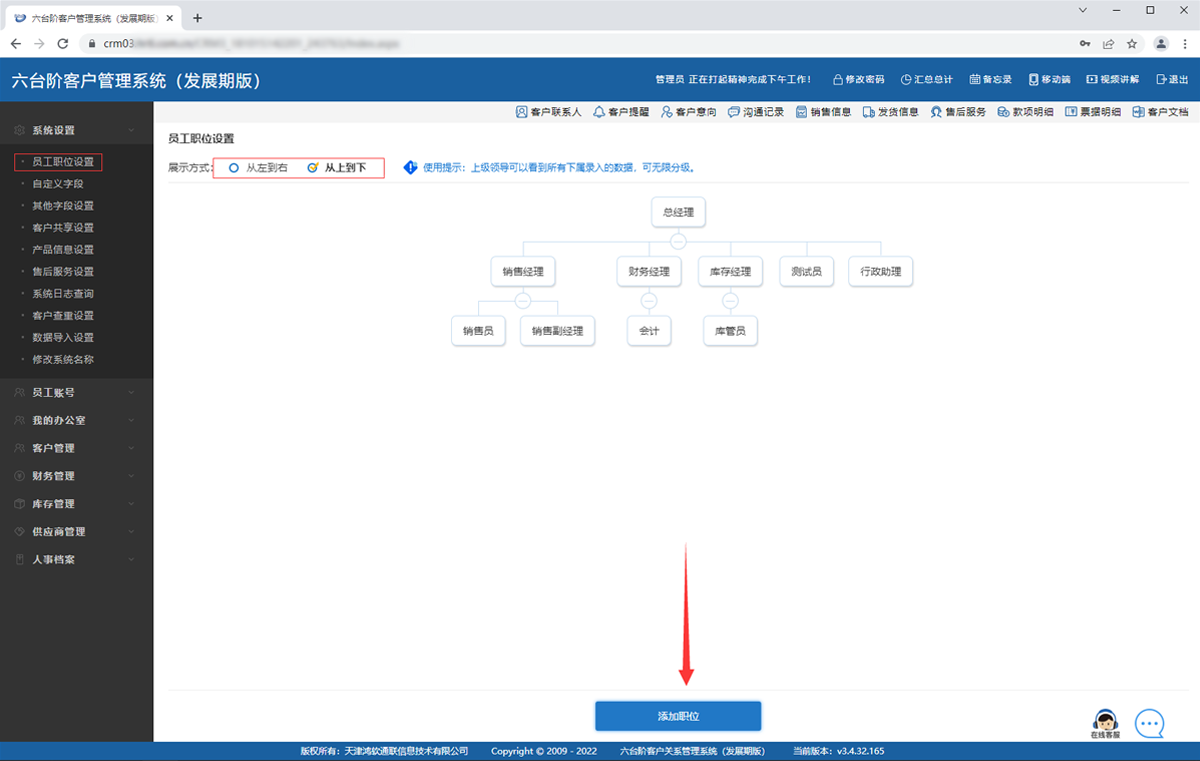Open 沟通记录 chat bubble toolbar icon
Image resolution: width=1200 pixels, height=761 pixels.
click(734, 112)
